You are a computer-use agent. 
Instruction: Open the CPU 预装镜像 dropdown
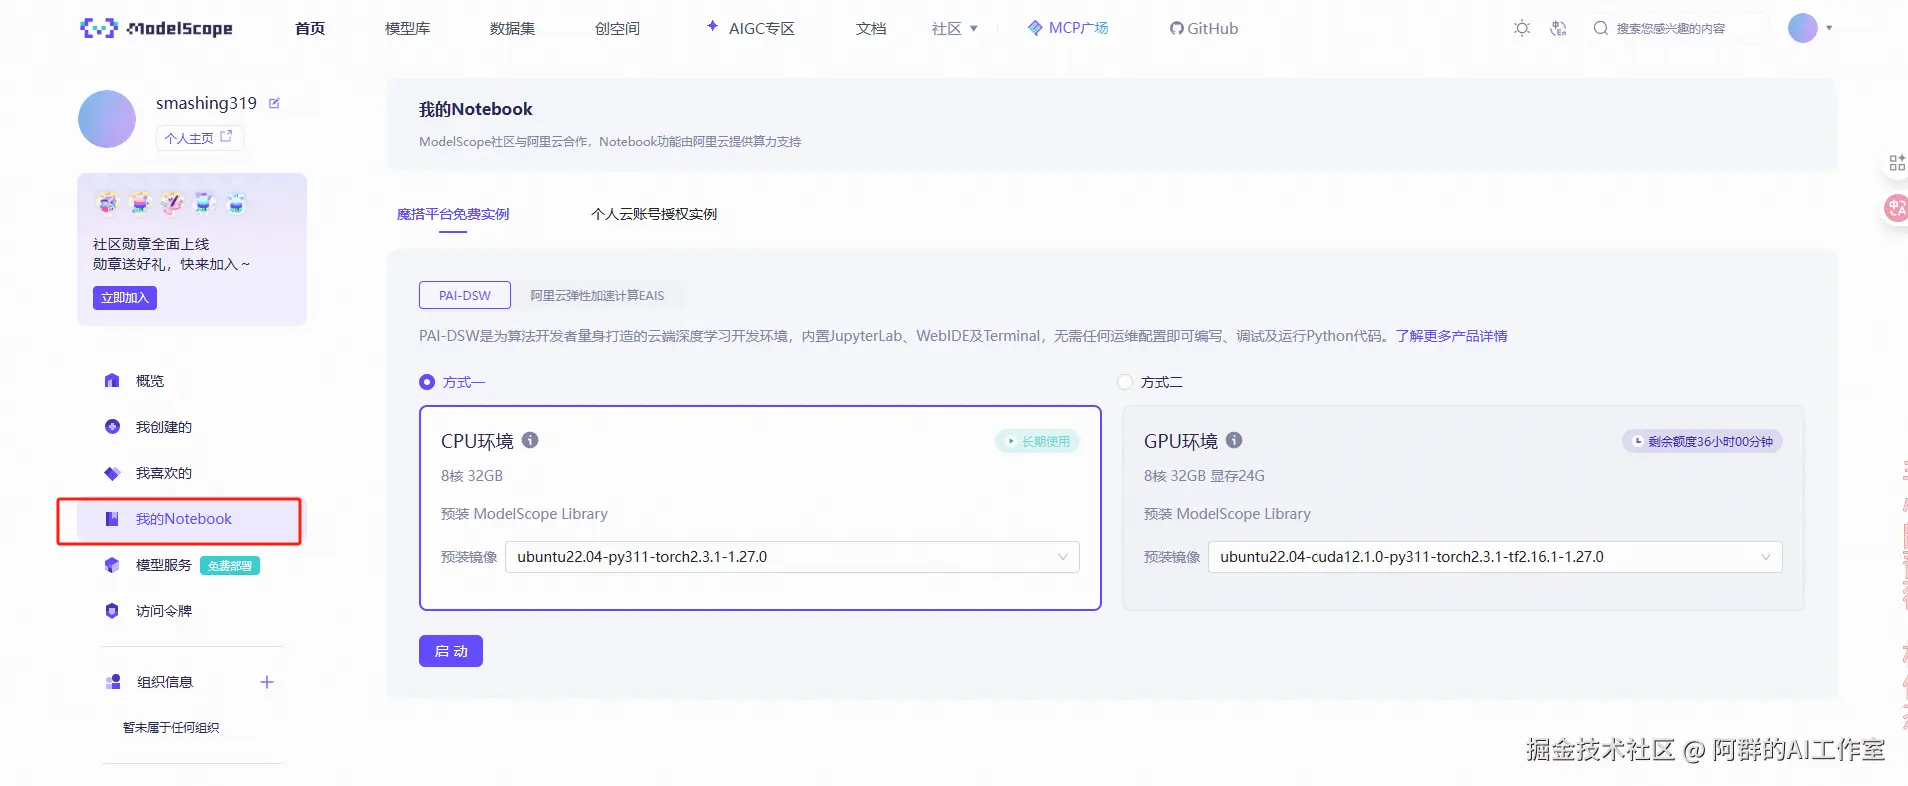(792, 557)
